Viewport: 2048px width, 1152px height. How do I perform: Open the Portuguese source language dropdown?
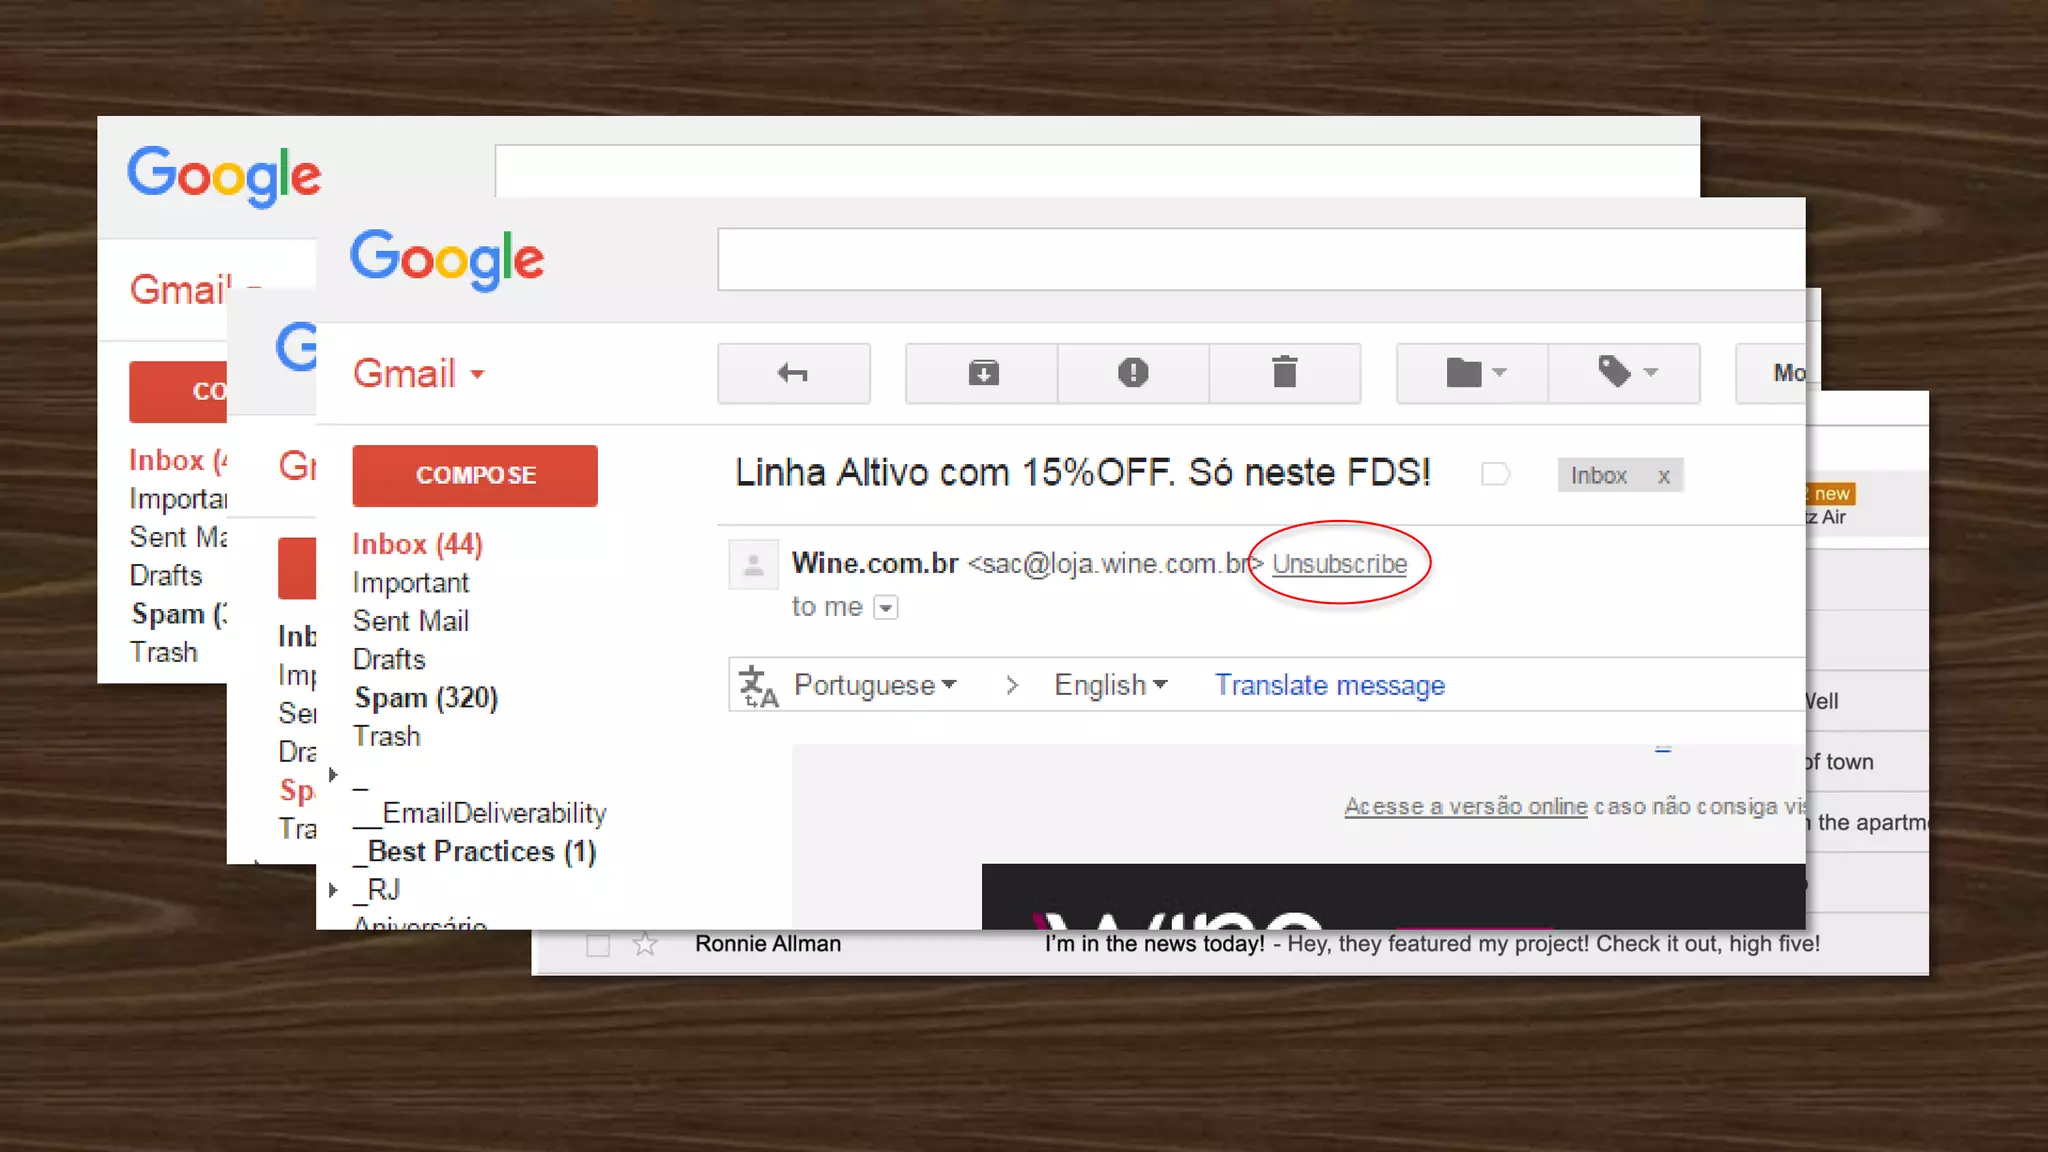(874, 685)
